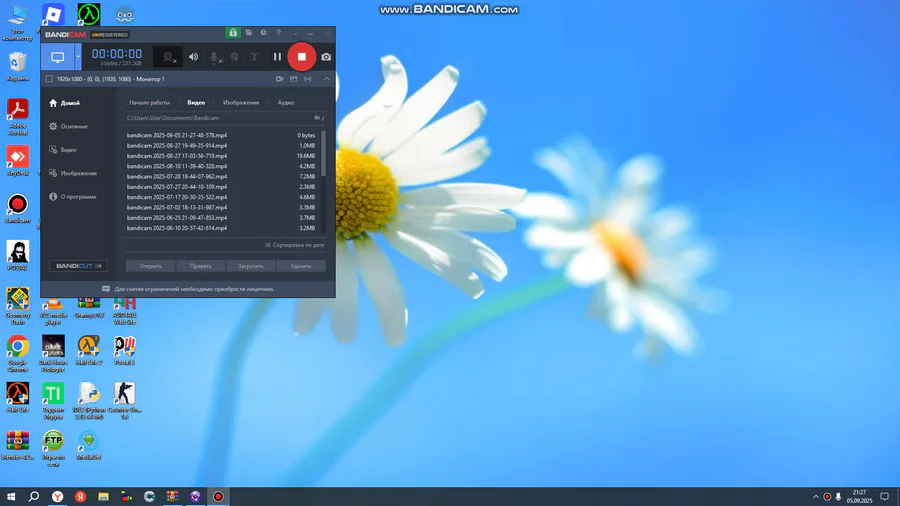Select the Корзина recycle bin icon
The width and height of the screenshot is (900, 506).
click(18, 67)
